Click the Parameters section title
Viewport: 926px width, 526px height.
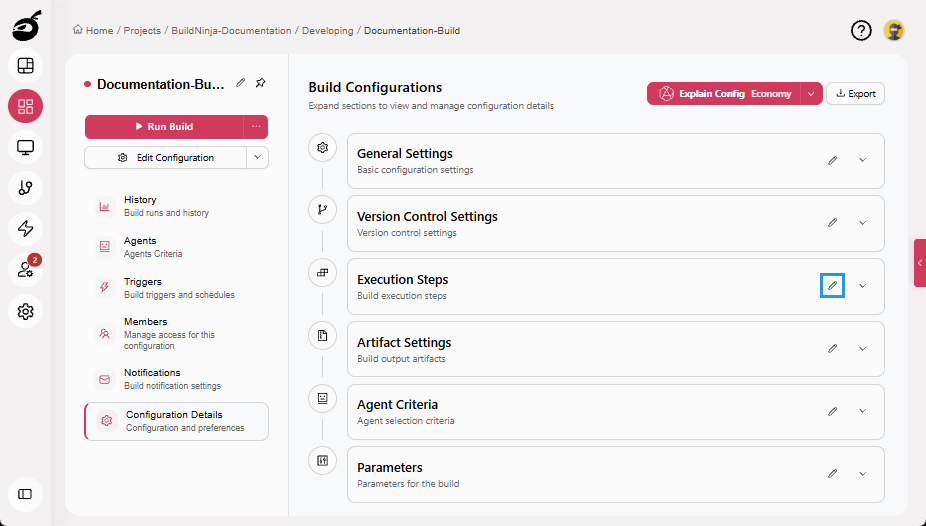[x=390, y=468]
